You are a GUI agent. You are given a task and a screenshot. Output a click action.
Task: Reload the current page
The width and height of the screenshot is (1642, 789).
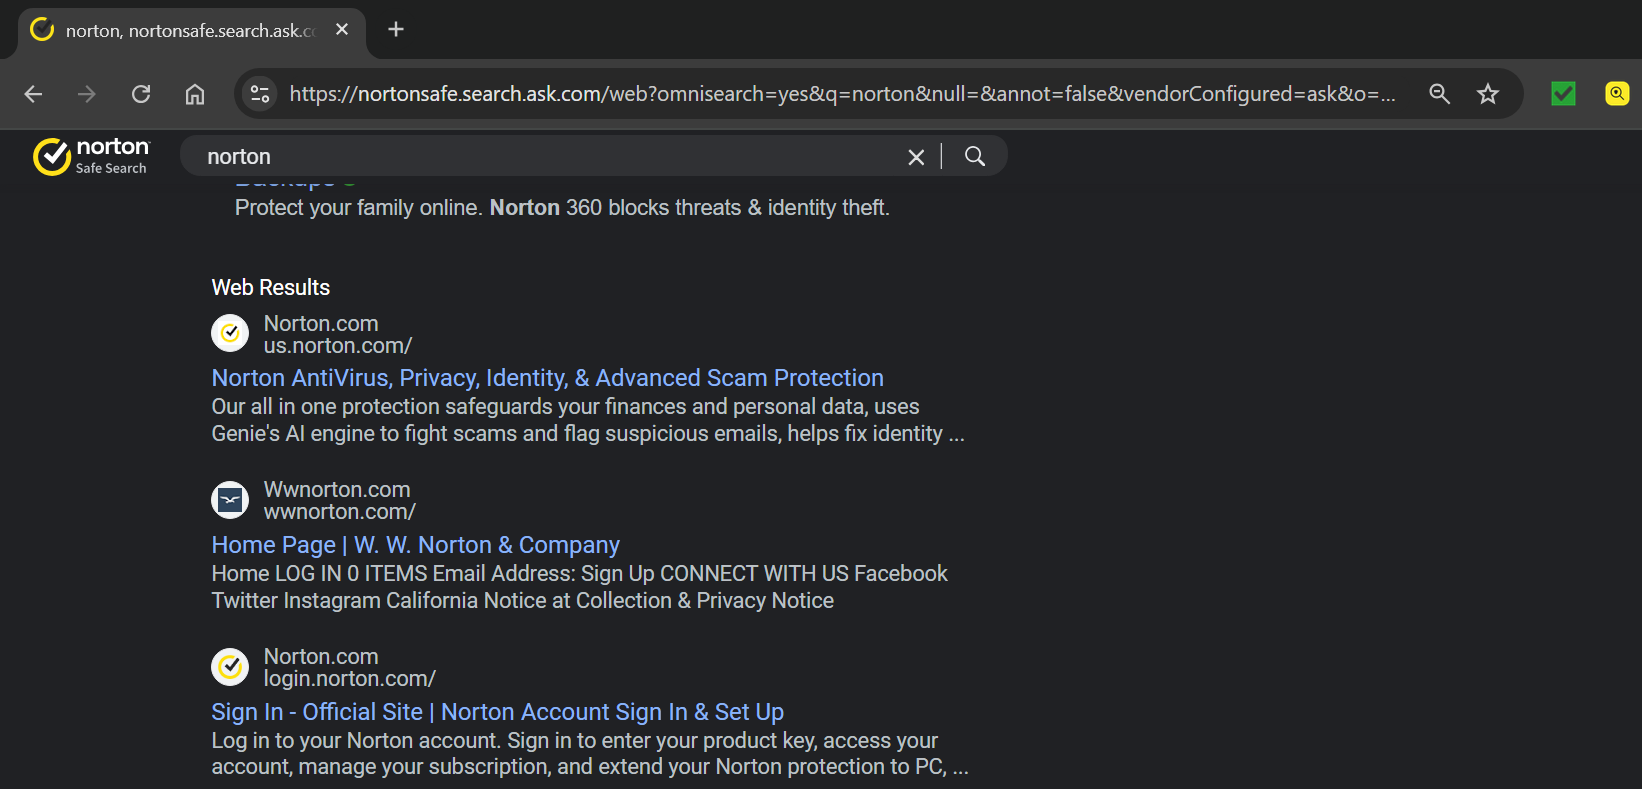point(141,94)
